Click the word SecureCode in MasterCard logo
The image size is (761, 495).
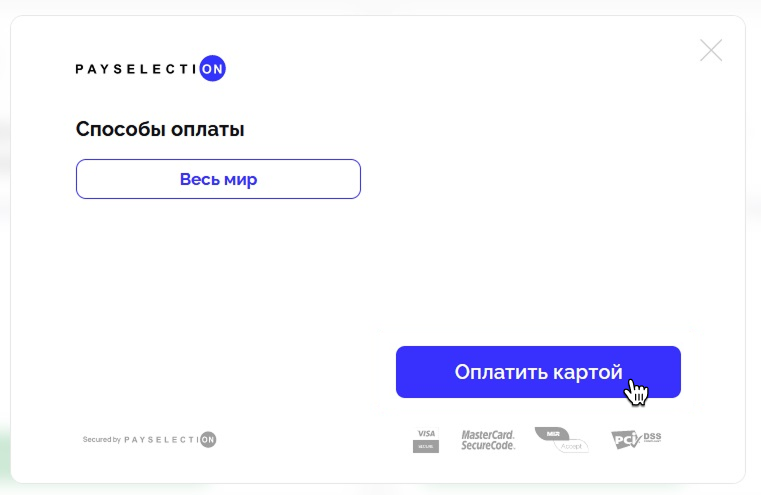[488, 446]
